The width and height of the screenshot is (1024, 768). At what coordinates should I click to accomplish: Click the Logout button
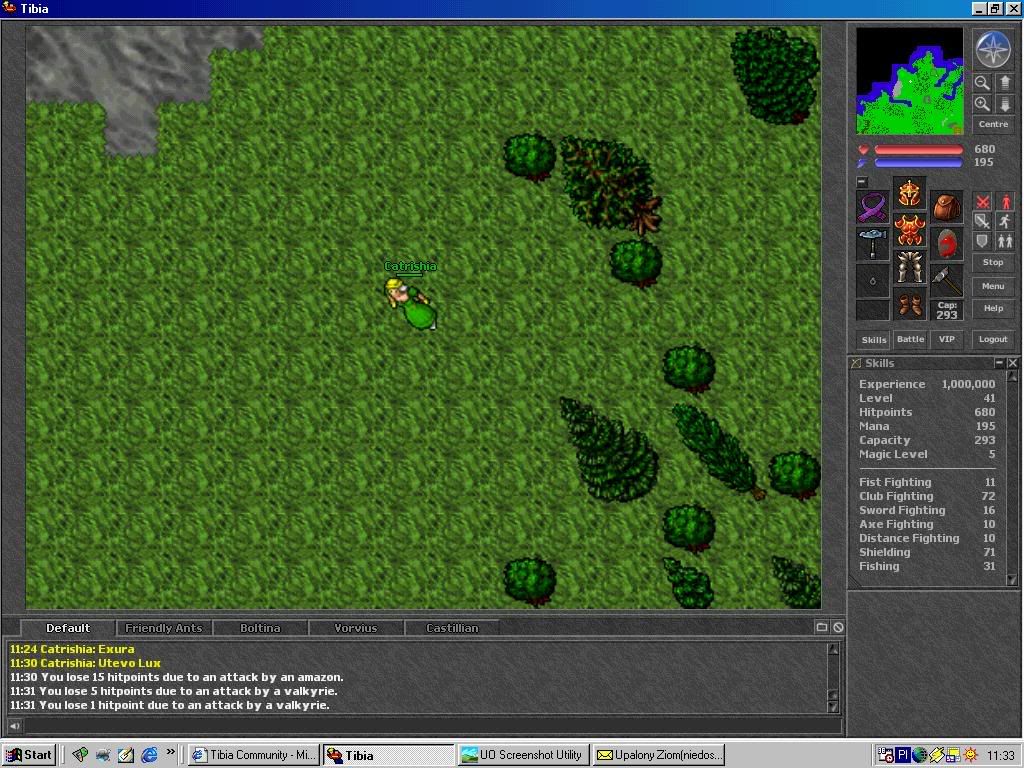click(993, 339)
